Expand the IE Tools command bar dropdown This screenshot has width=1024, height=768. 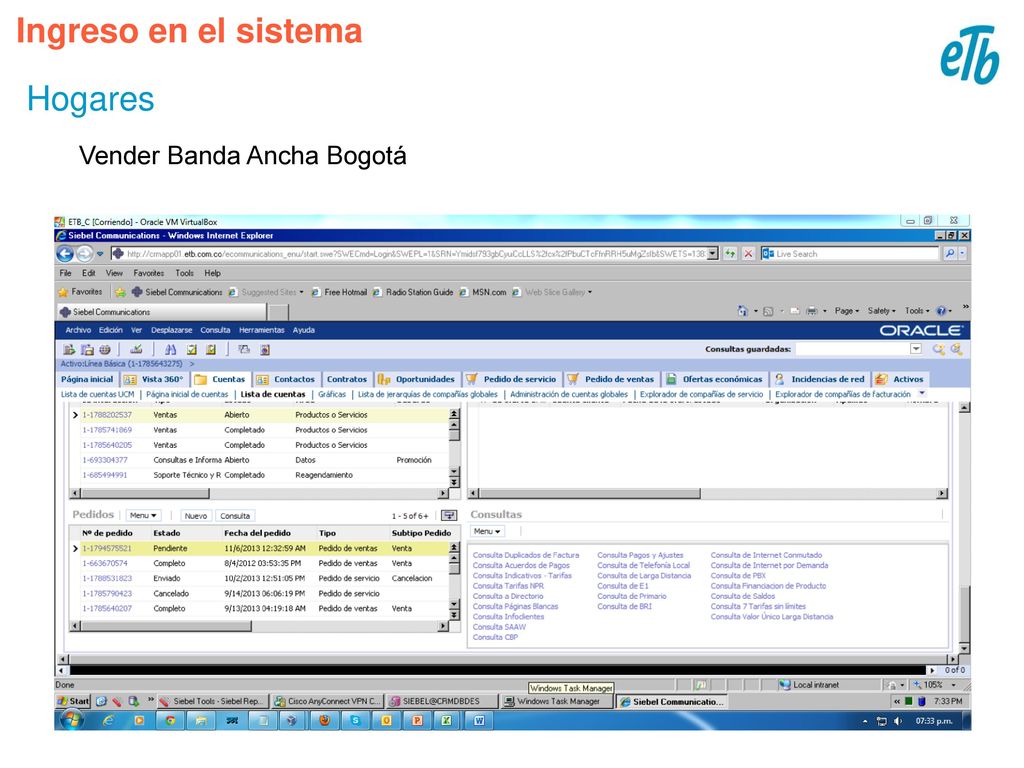click(x=917, y=311)
